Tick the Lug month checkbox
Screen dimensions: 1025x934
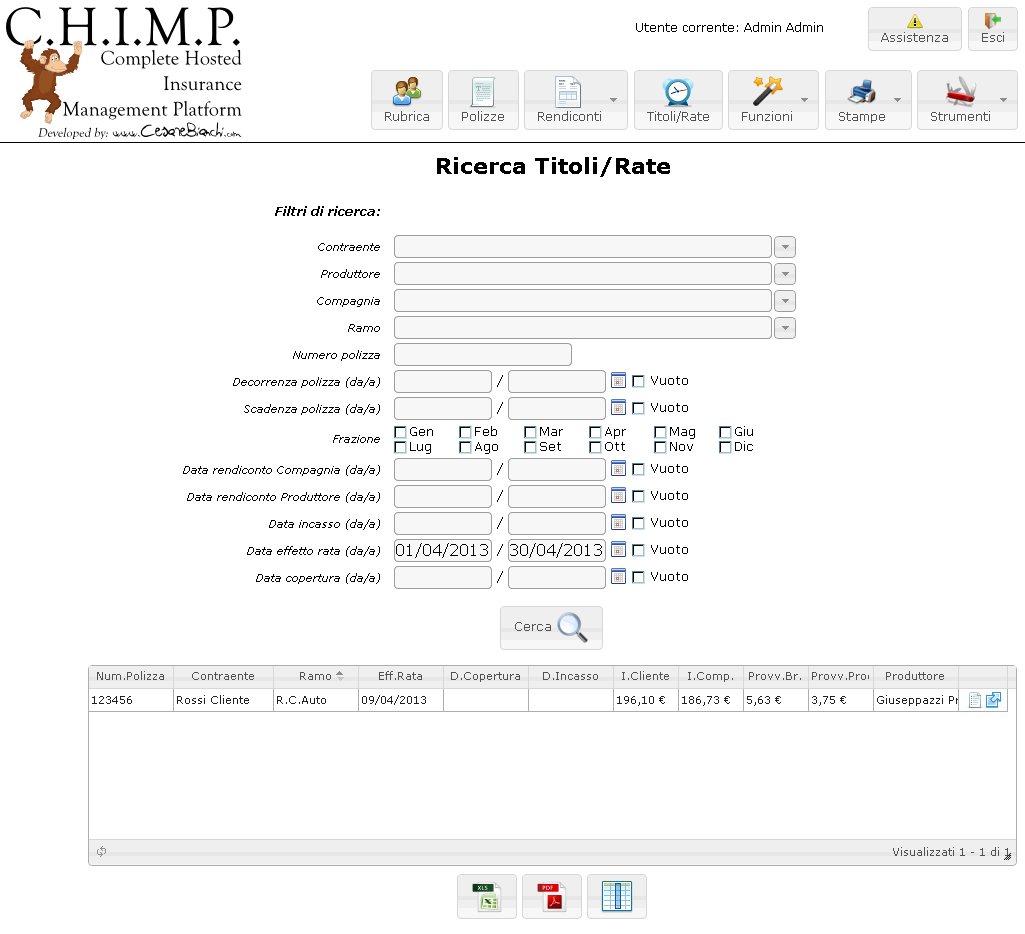tap(401, 447)
